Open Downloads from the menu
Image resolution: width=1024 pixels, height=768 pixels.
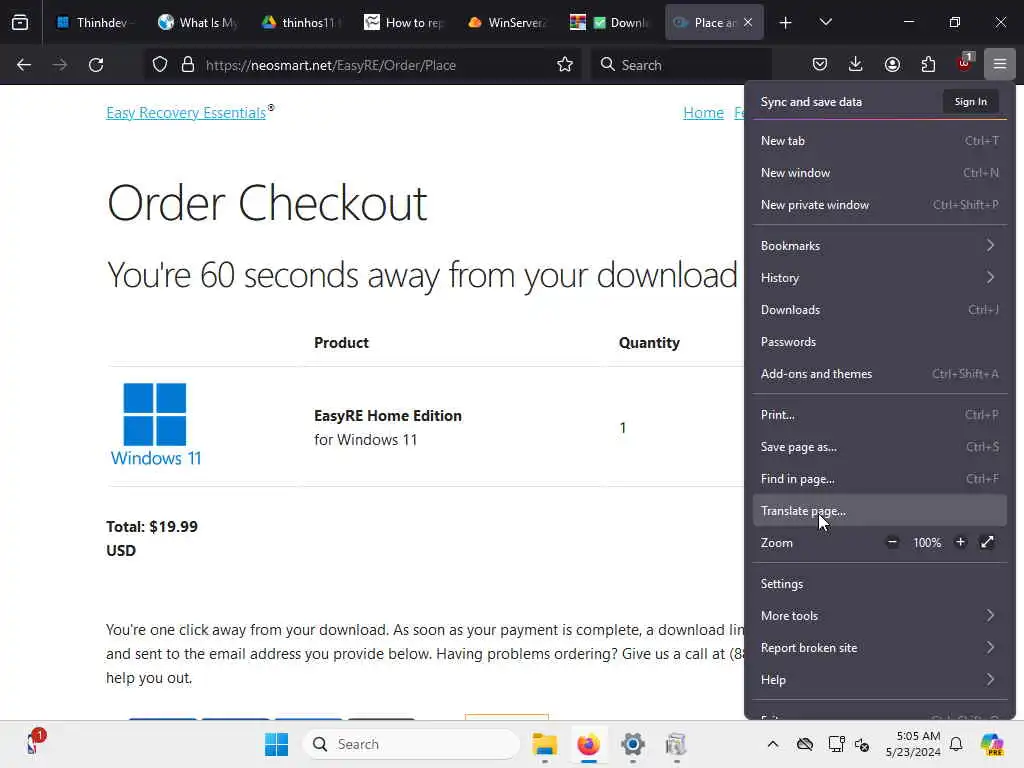[879, 310]
